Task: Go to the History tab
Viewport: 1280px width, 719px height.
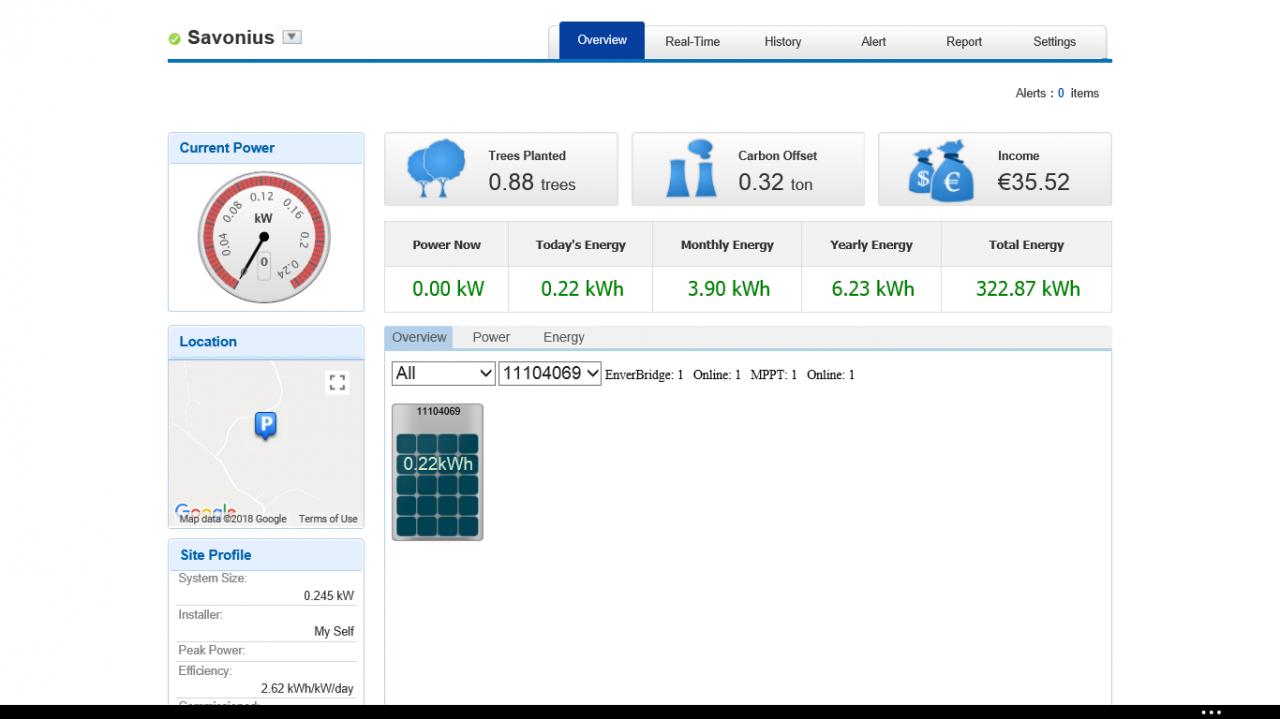Action: (x=782, y=42)
